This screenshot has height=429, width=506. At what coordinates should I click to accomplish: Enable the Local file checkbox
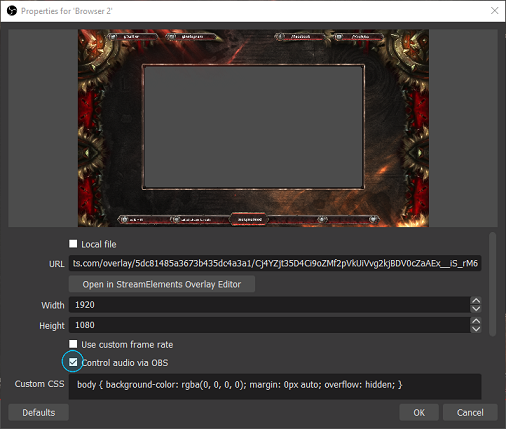coord(73,244)
